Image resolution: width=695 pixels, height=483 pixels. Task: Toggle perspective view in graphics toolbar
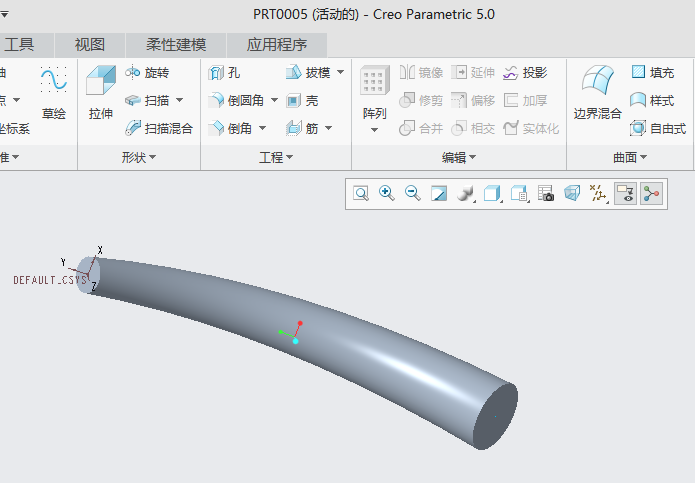(x=573, y=194)
